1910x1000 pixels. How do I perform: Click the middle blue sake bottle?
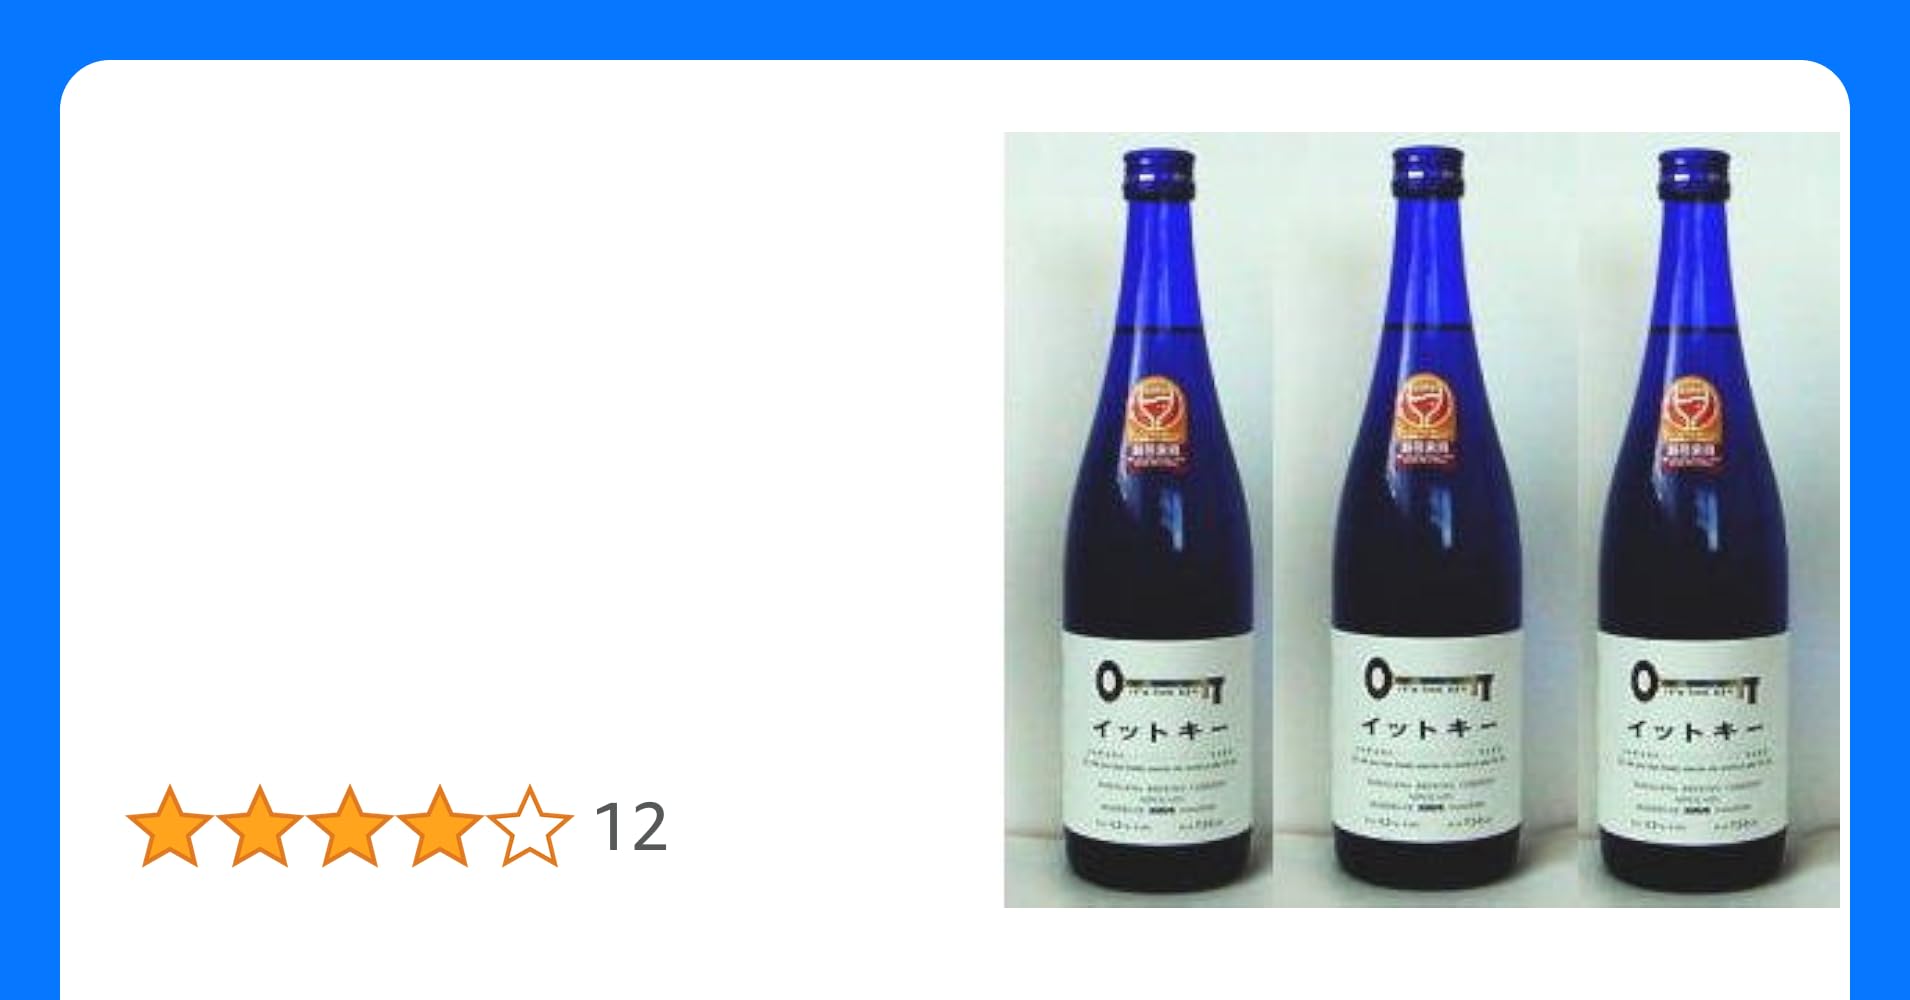pos(1427,520)
